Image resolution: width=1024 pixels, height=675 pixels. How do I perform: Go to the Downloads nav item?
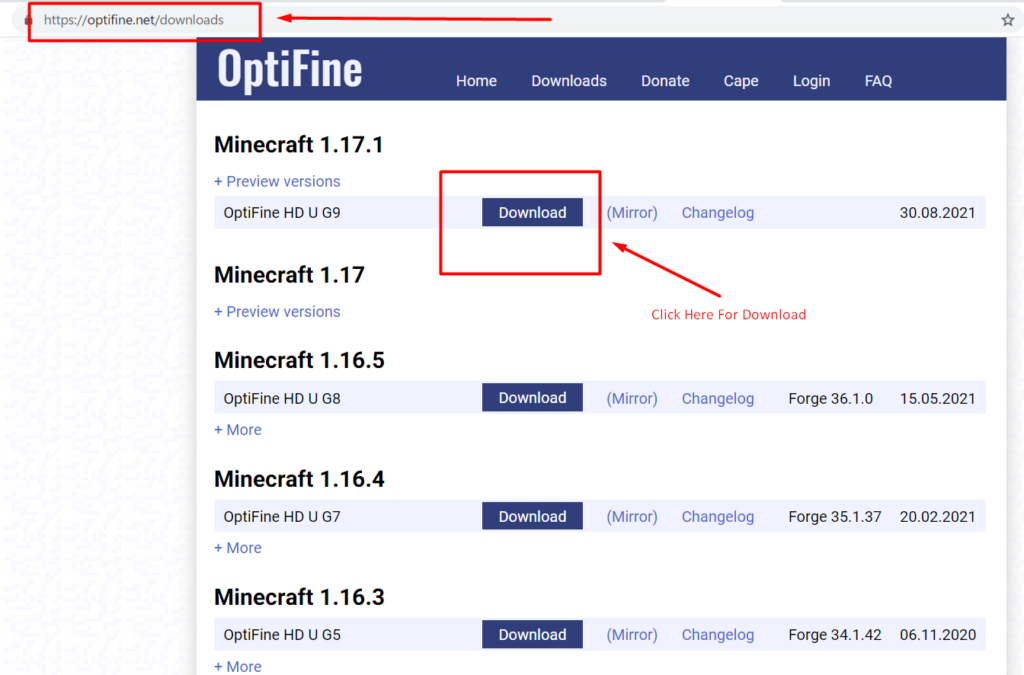[x=569, y=81]
